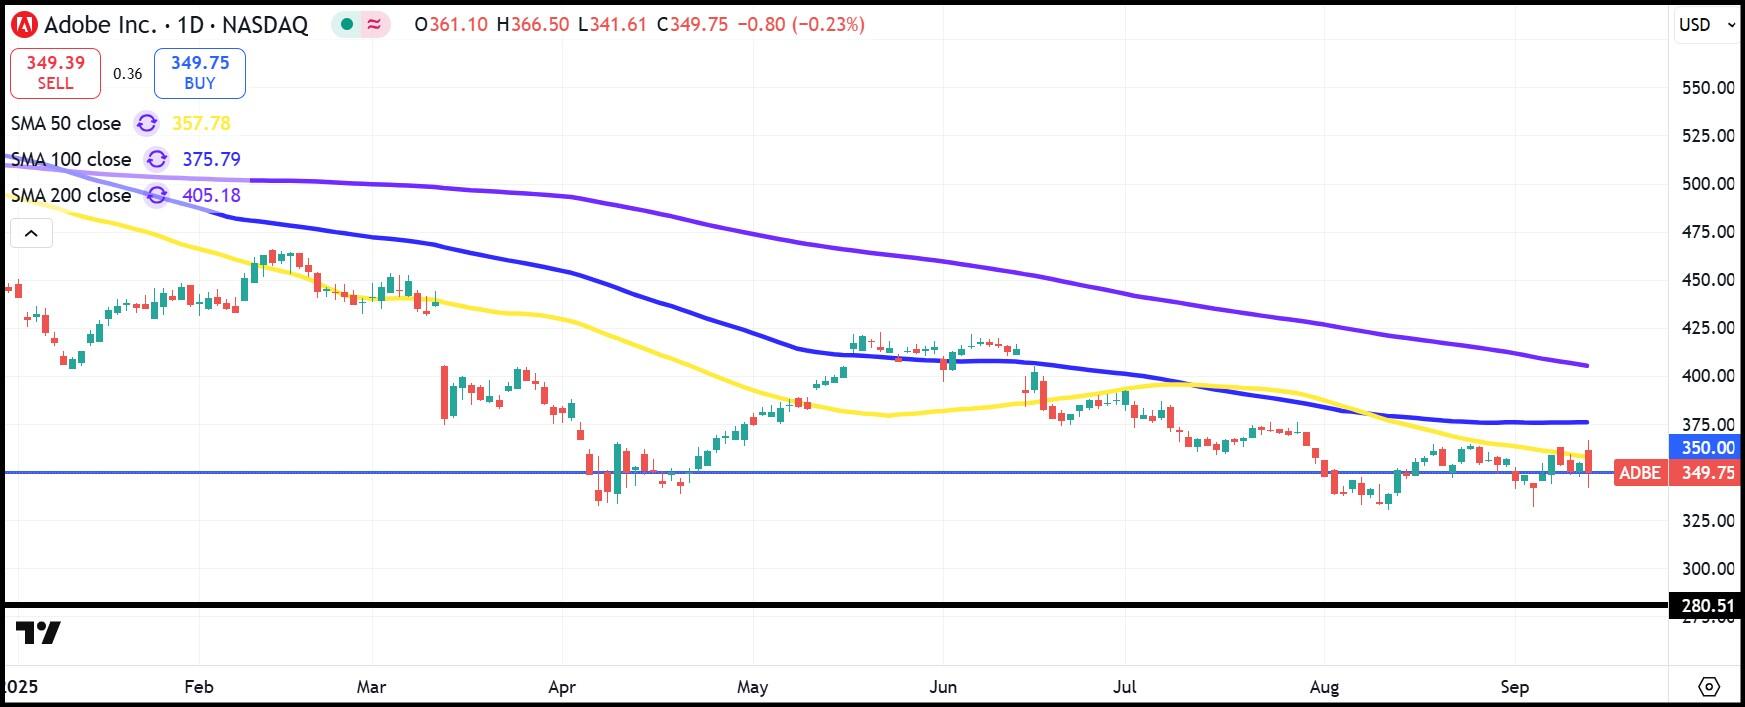Viewport: 1745px width, 707px height.
Task: Click the Feb label on the time axis
Action: point(199,687)
